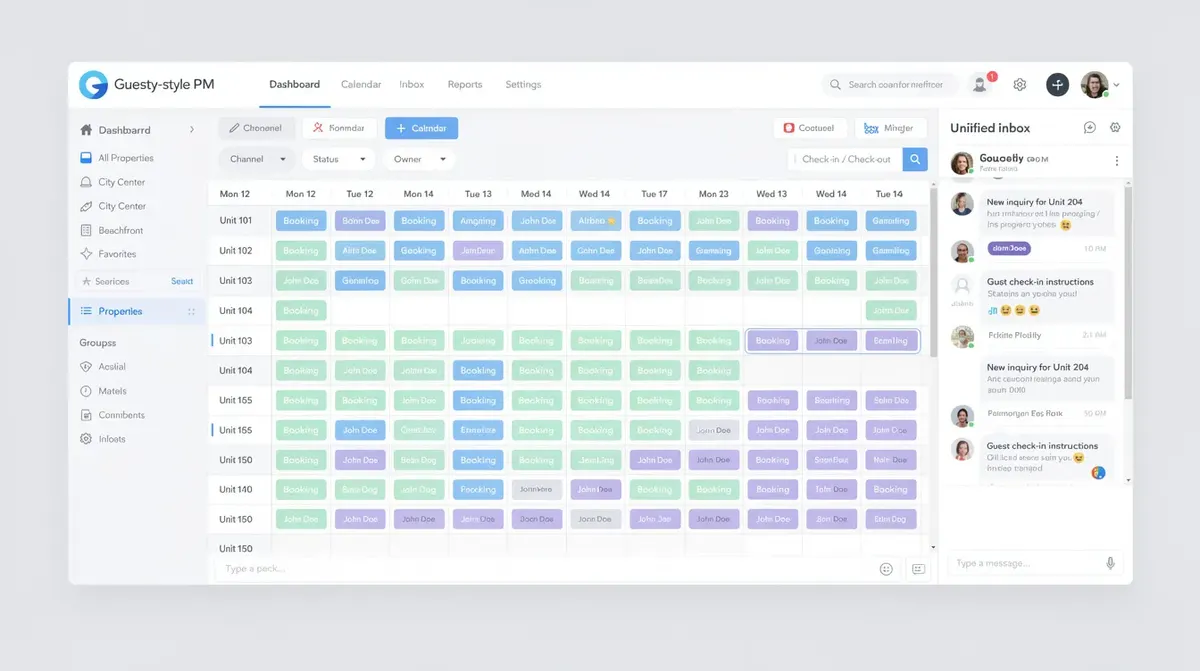Click the Minger button

(x=891, y=128)
